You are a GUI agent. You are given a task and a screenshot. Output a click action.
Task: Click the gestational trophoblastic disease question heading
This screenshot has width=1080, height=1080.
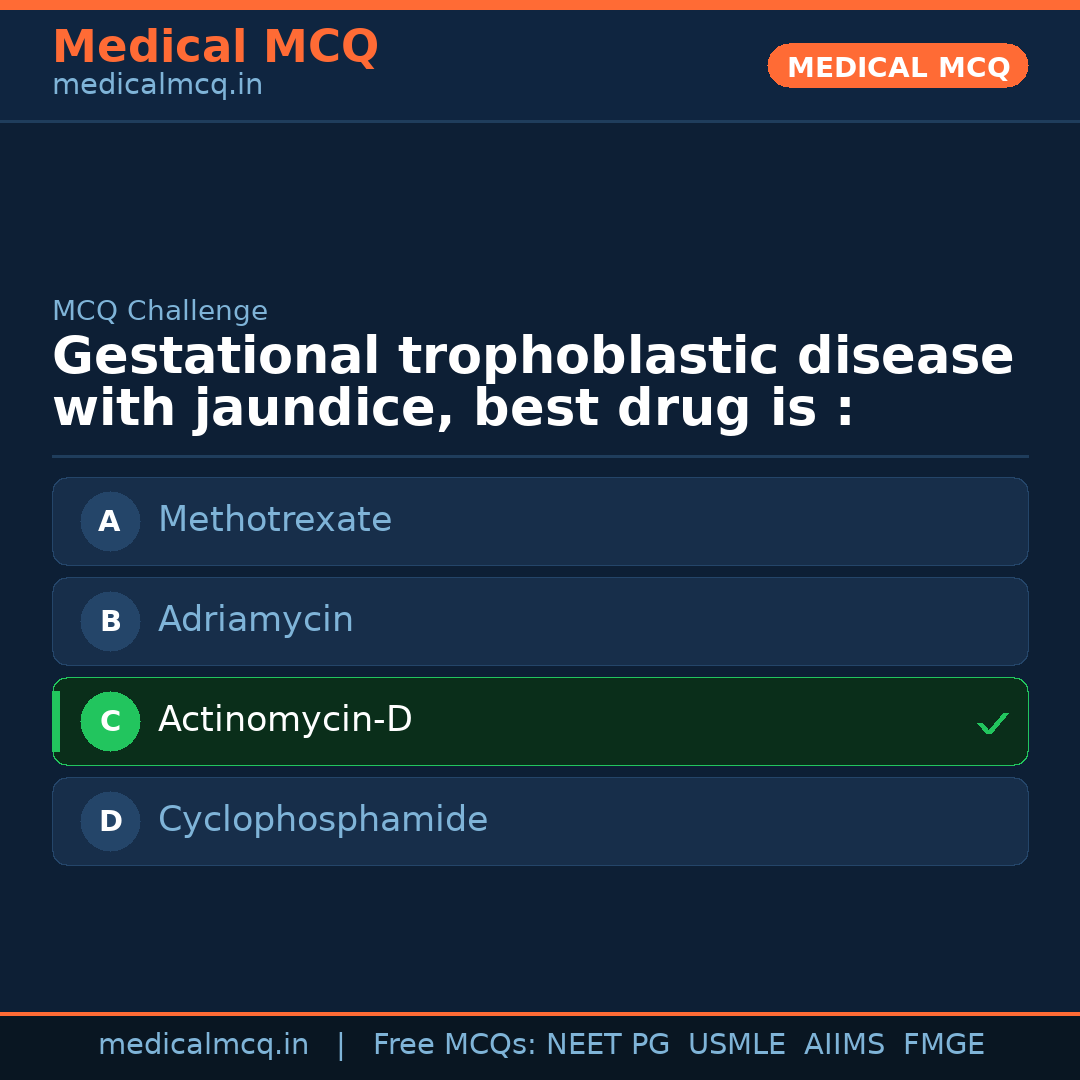533,383
